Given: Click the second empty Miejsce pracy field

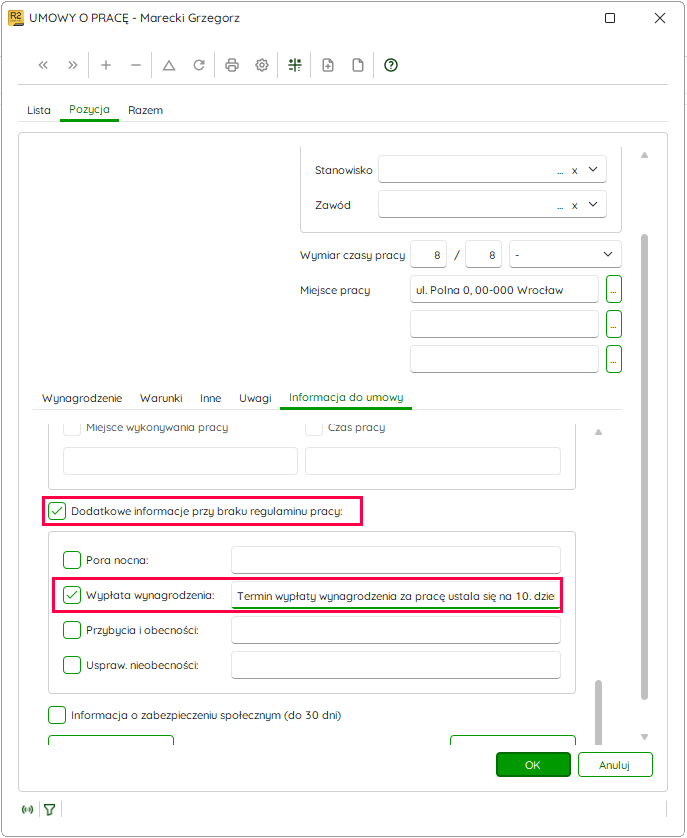Looking at the screenshot, I should click(504, 324).
